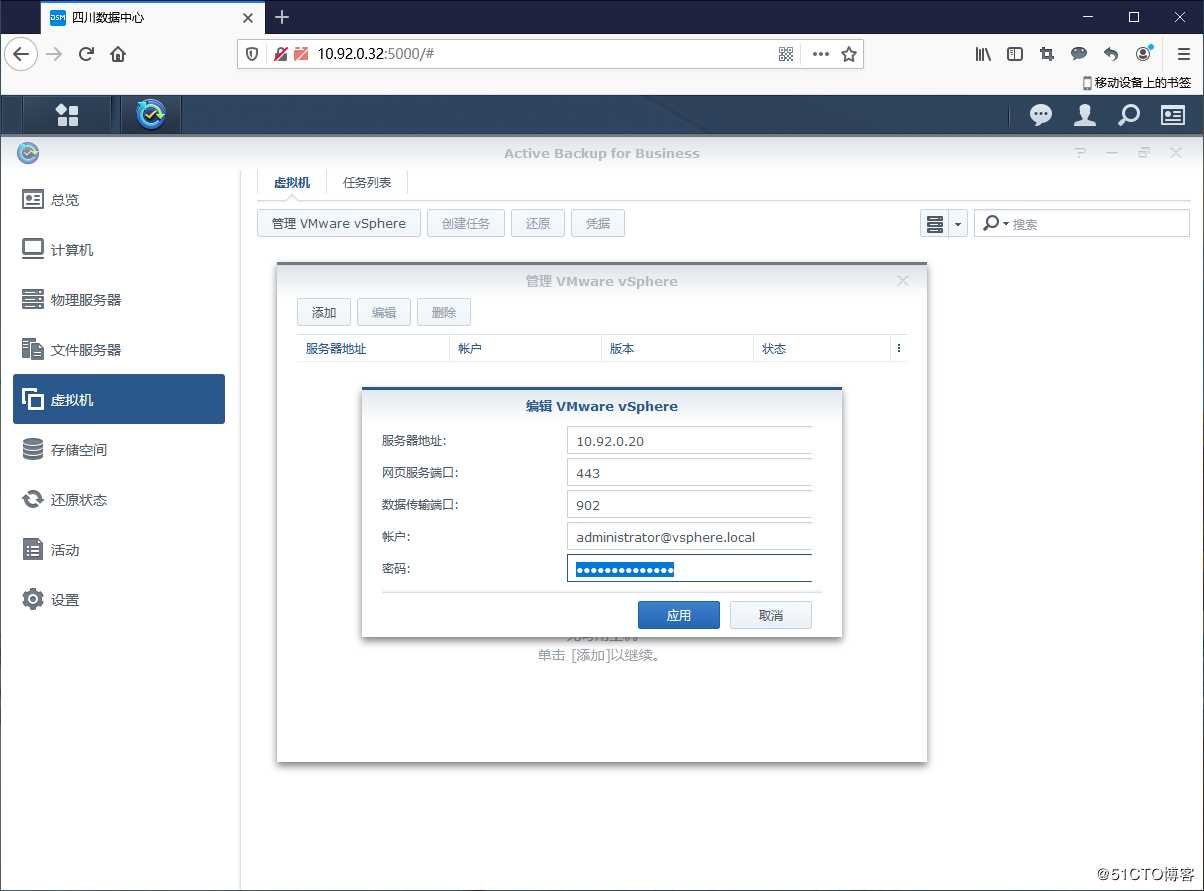This screenshot has width=1204, height=891.
Task: Click DSM search magnifier icon
Action: (1128, 115)
